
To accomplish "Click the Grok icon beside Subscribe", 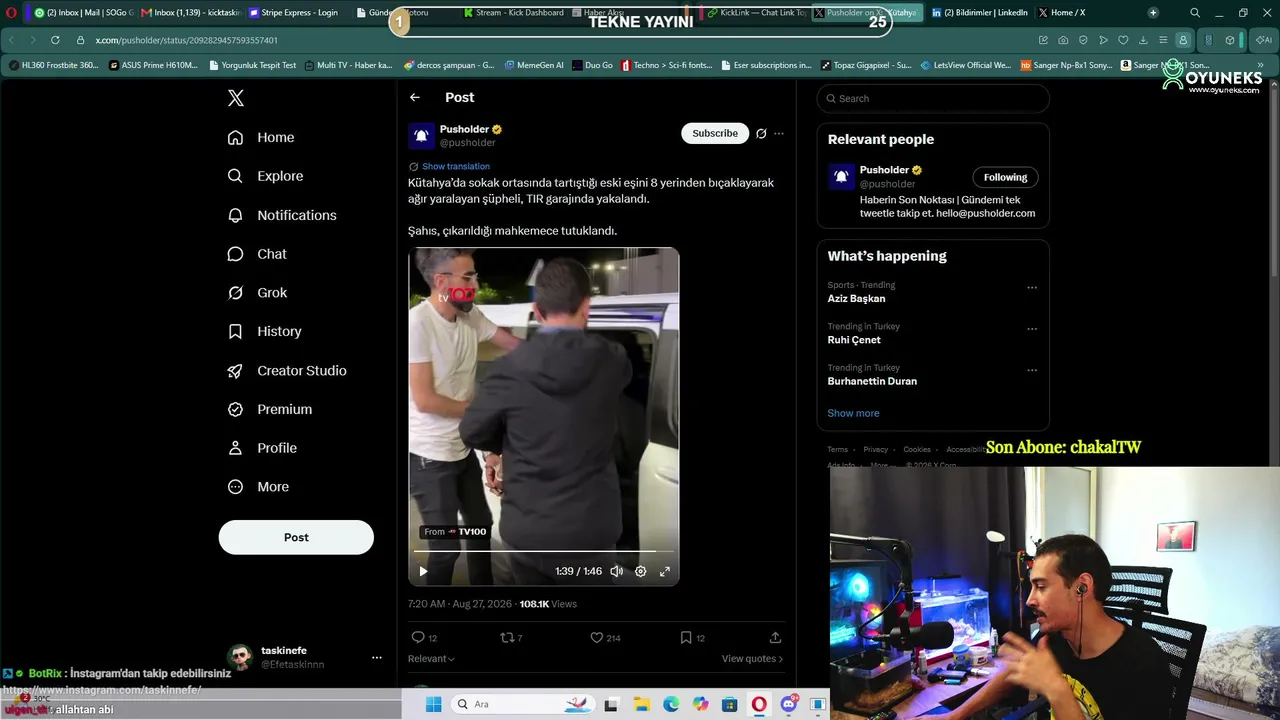I will pyautogui.click(x=761, y=133).
